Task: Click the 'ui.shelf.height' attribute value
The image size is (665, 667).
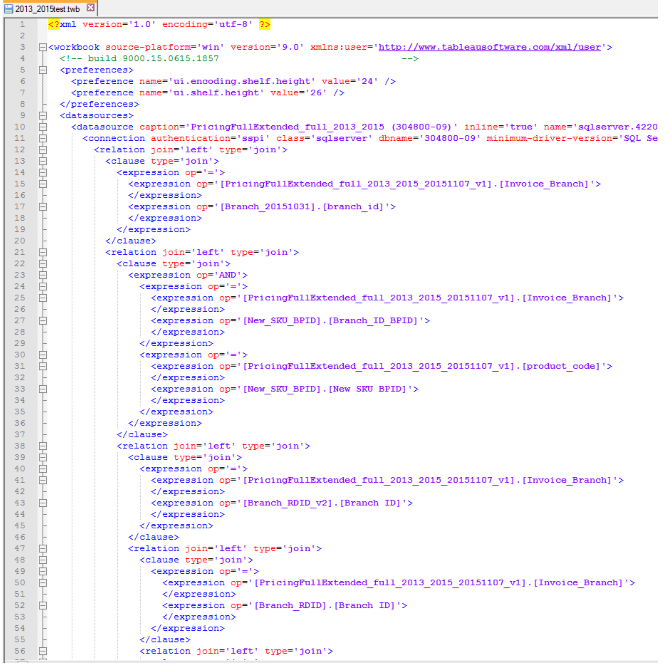Action: [x=216, y=93]
